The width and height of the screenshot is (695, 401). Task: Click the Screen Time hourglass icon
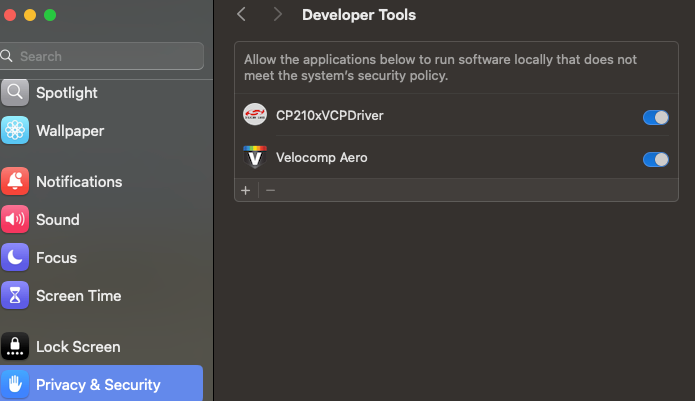click(x=15, y=296)
